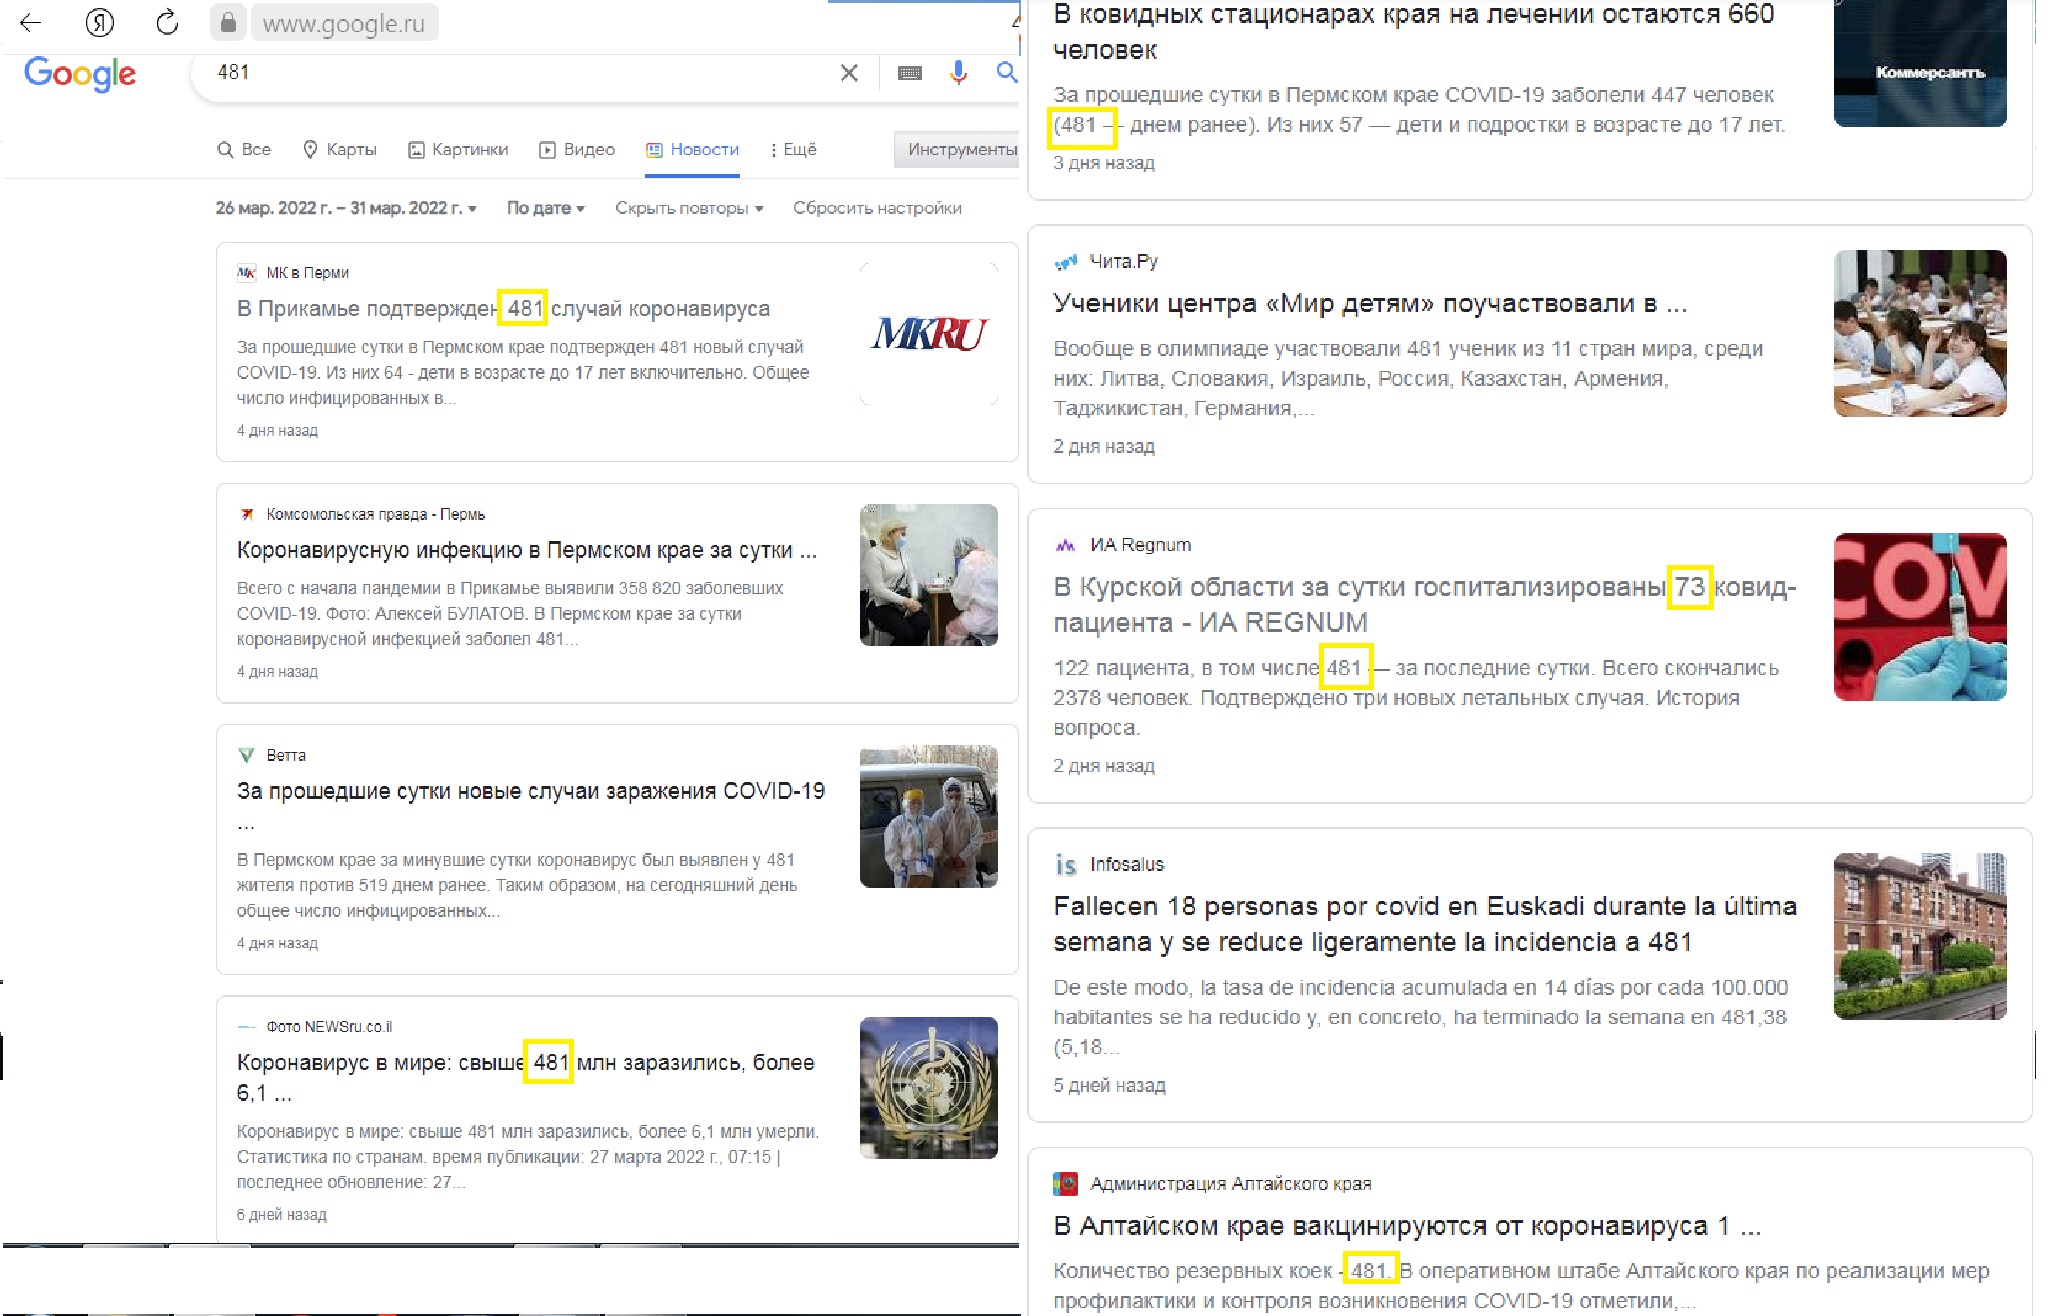Image resolution: width=2068 pixels, height=1316 pixels.
Task: Open В Алтайском крае вакцинируются article
Action: (x=1407, y=1226)
